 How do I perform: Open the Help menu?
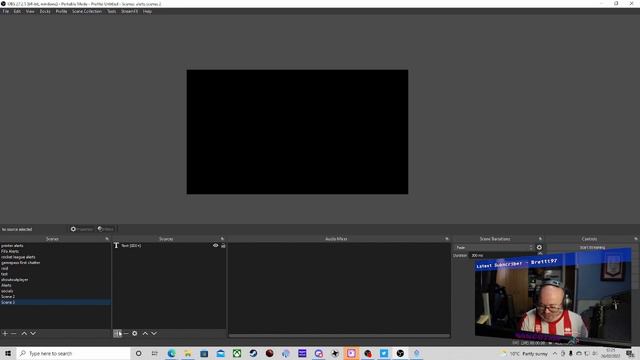click(x=147, y=11)
